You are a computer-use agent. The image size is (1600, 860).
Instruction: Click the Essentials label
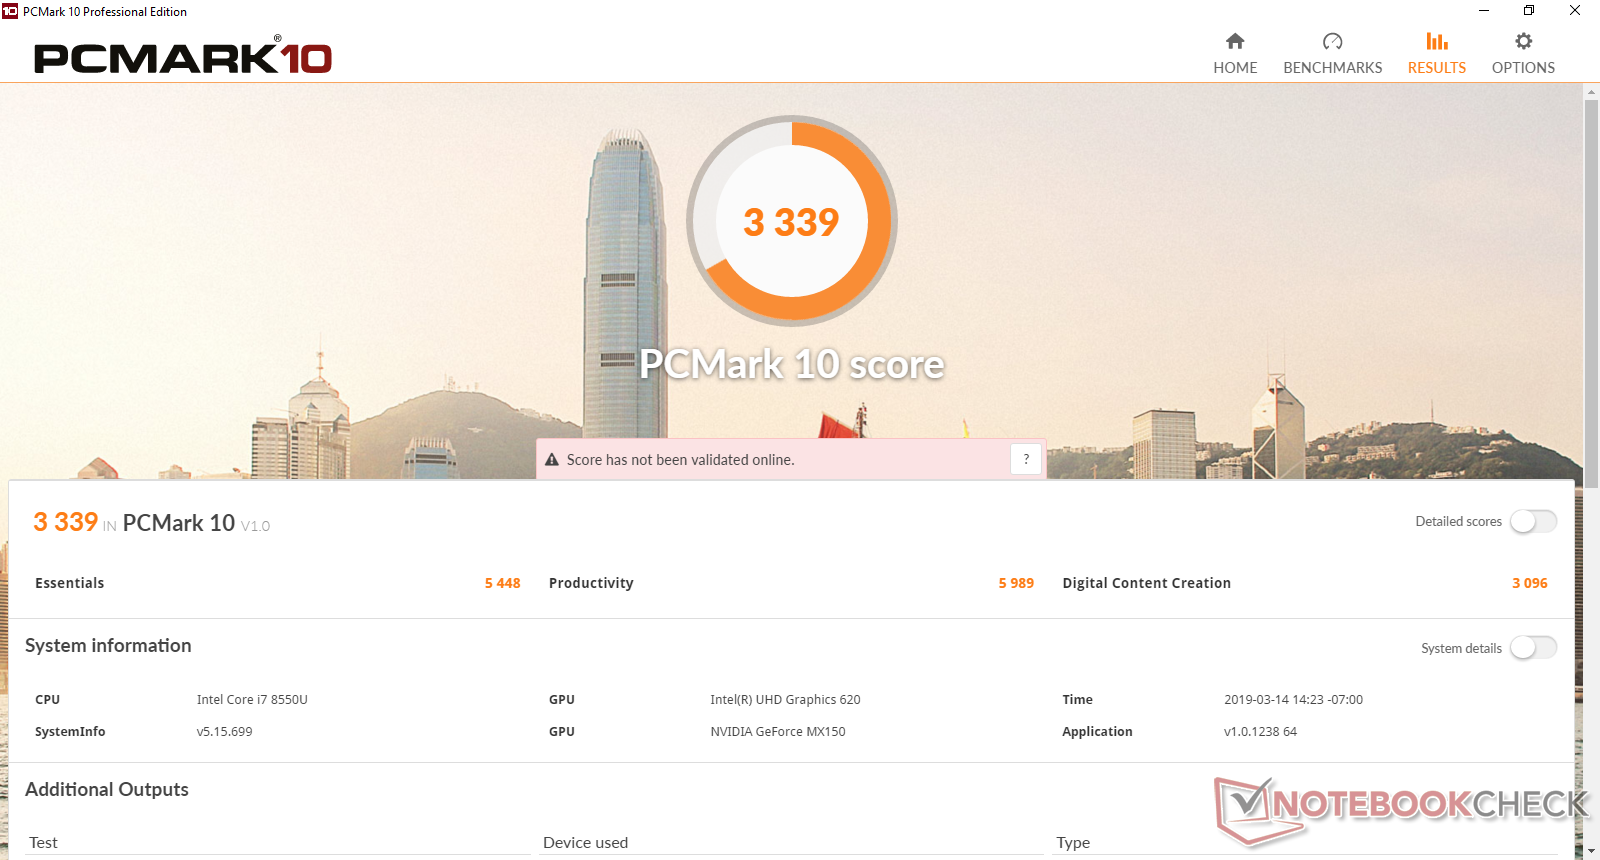pyautogui.click(x=69, y=583)
